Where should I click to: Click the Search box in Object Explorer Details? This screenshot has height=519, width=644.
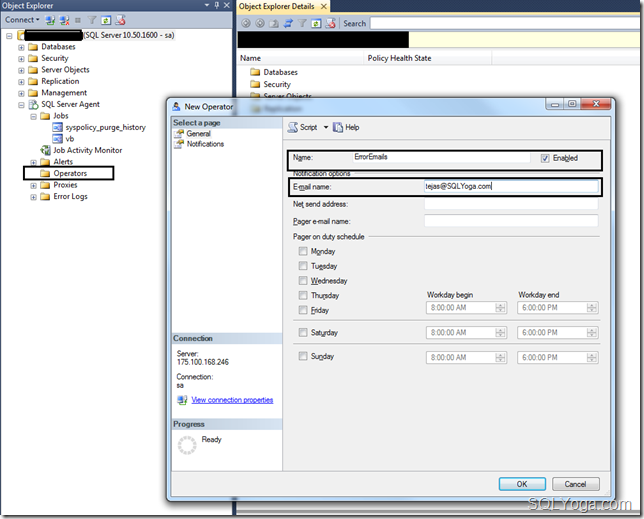point(506,23)
